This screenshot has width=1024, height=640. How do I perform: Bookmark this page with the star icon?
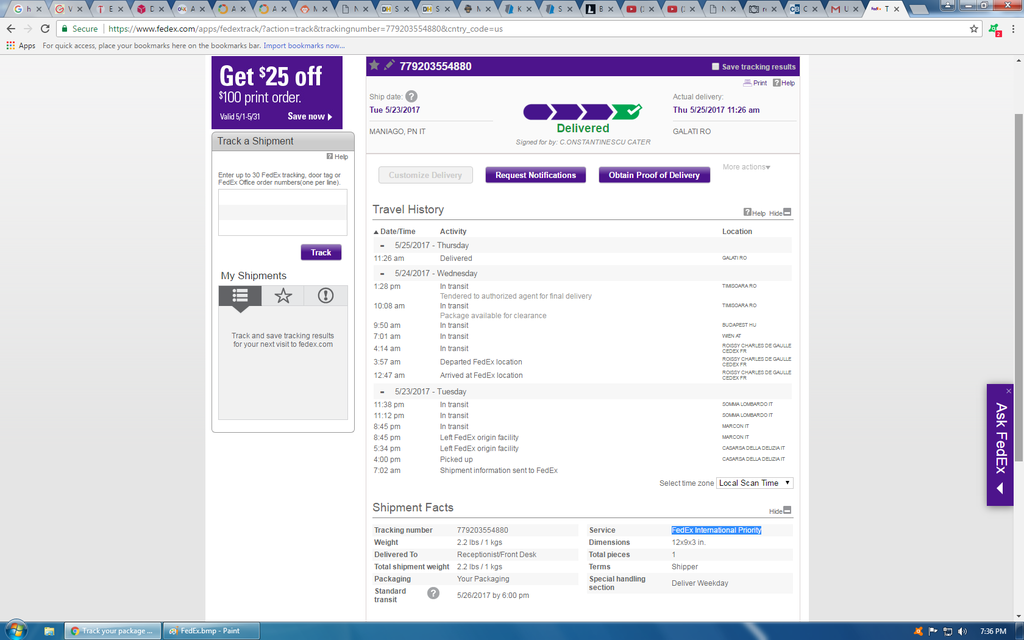click(x=974, y=29)
